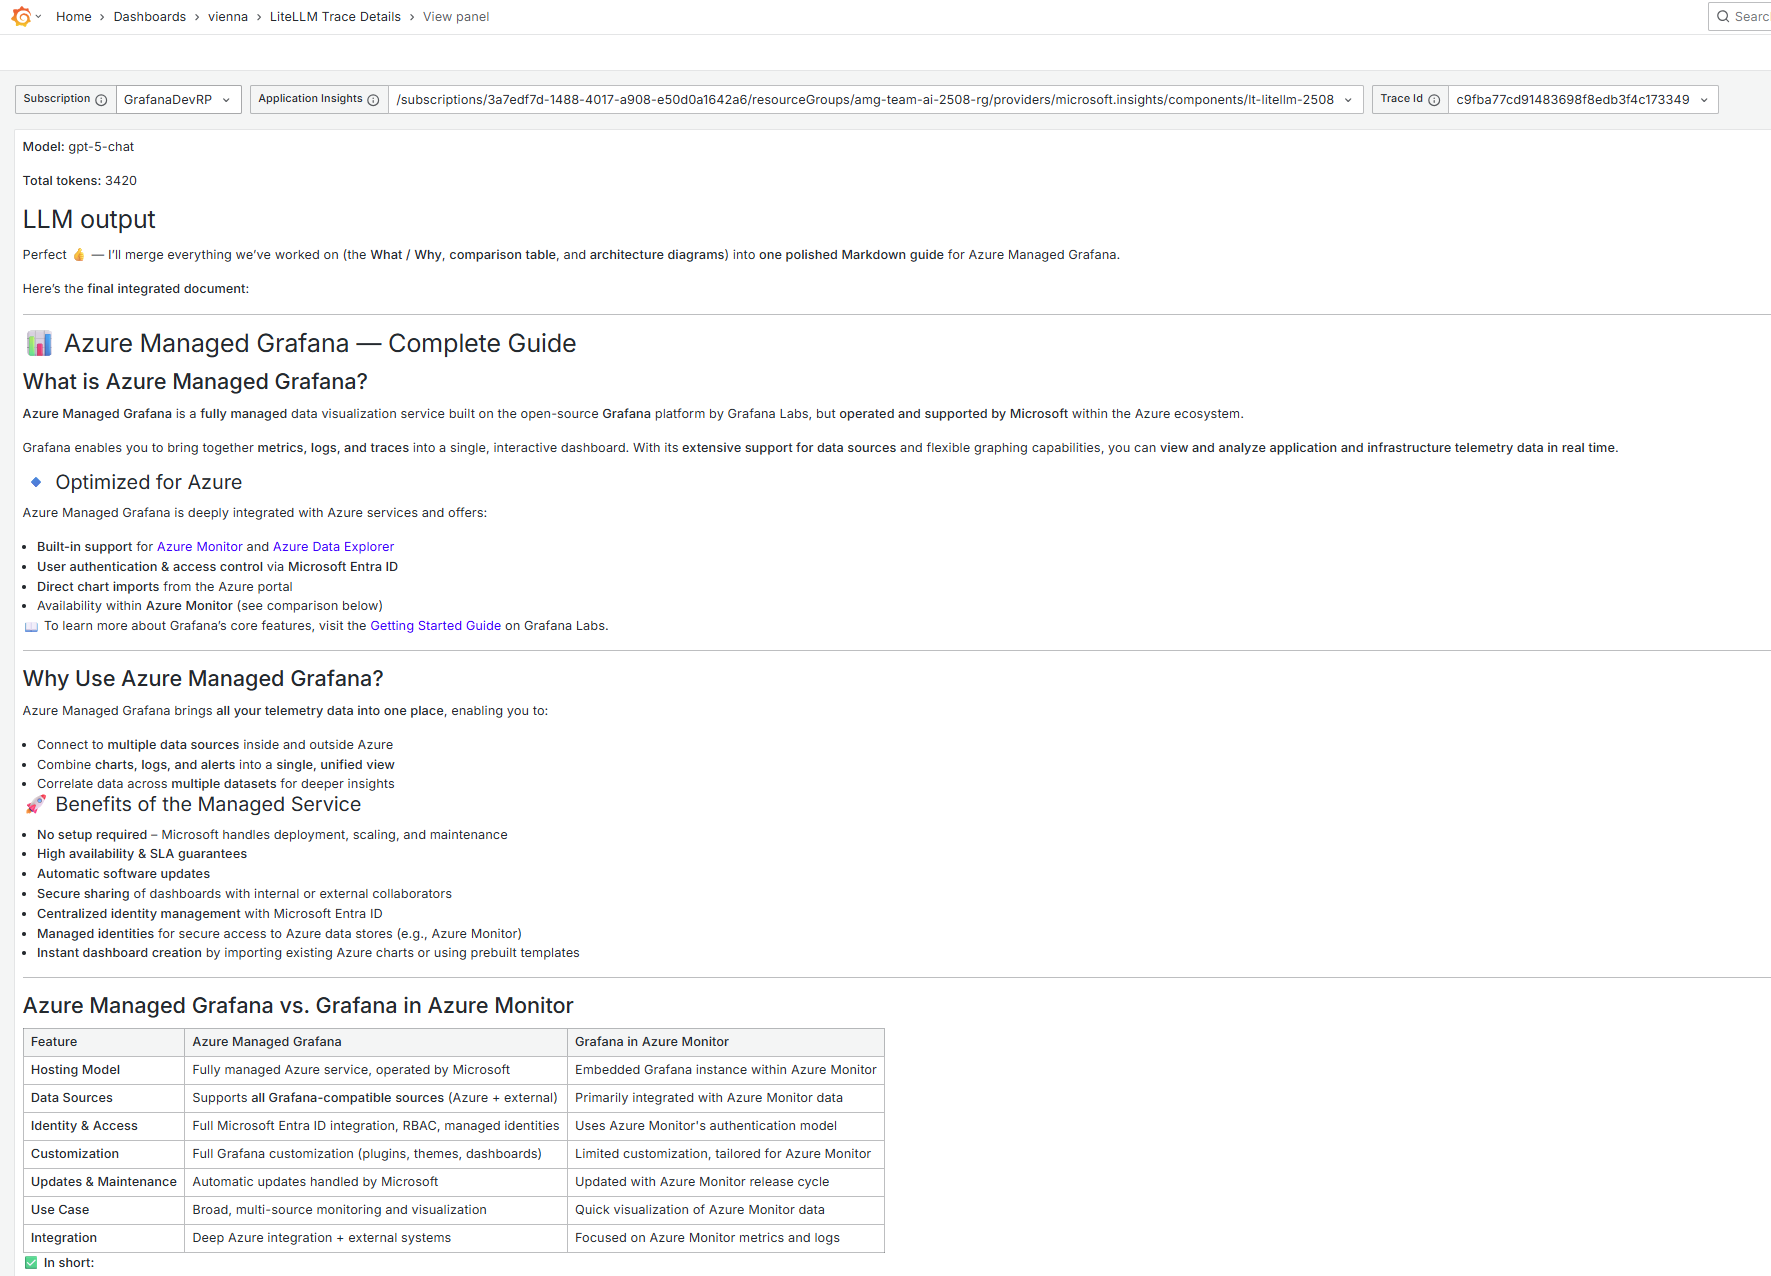Click 'Embedded Grafana instance within Azure Monitor' cell

pos(726,1070)
